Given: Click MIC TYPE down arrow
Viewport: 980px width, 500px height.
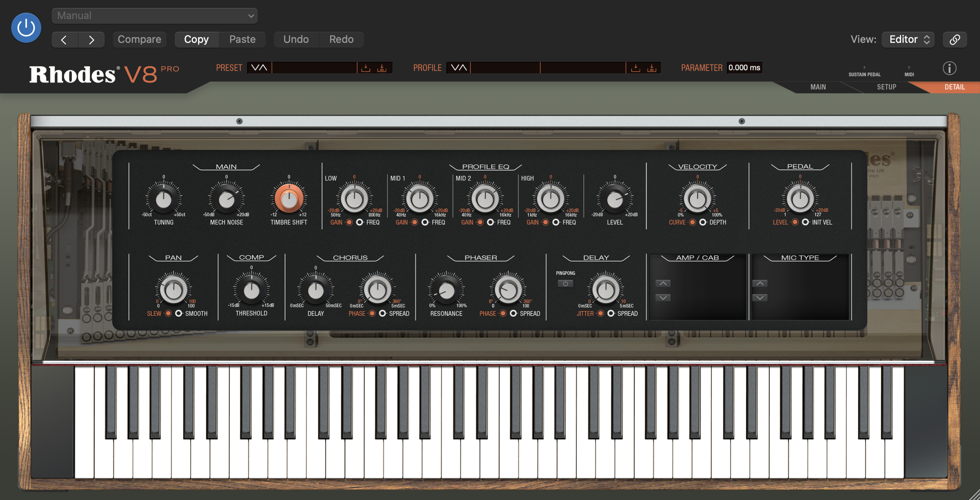Looking at the screenshot, I should [760, 298].
